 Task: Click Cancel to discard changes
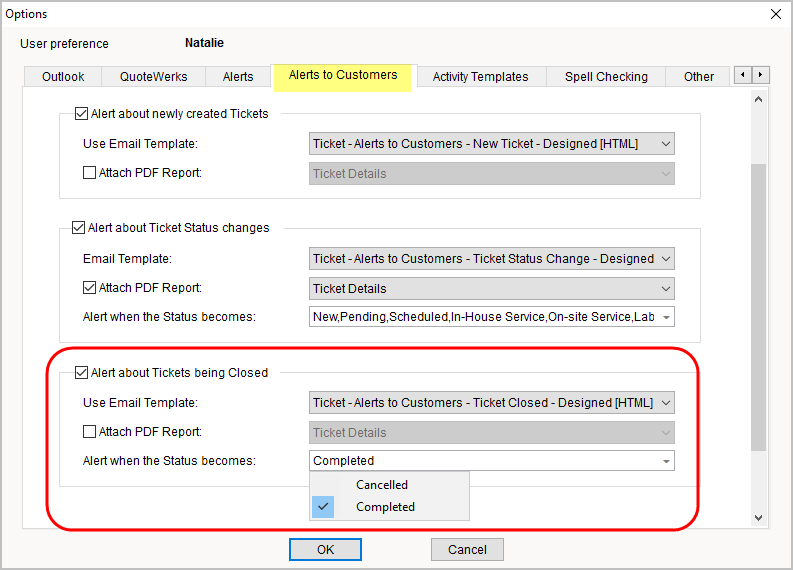pos(467,549)
